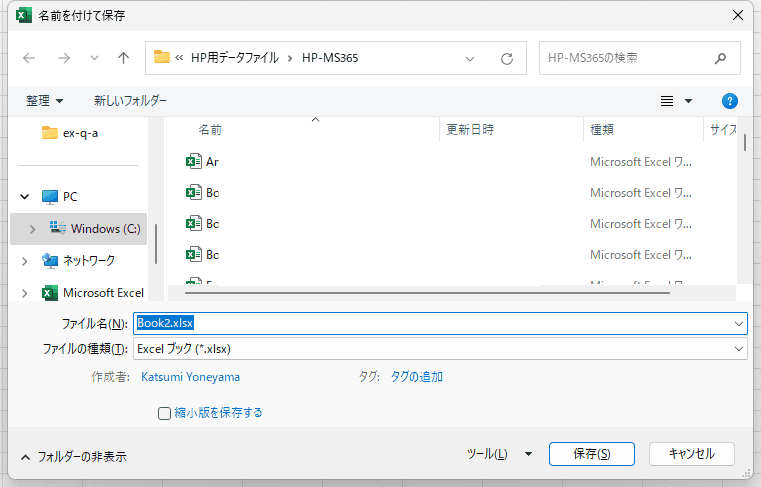761x487 pixels.
Task: Click the up-one-level arrow icon
Action: 124,58
